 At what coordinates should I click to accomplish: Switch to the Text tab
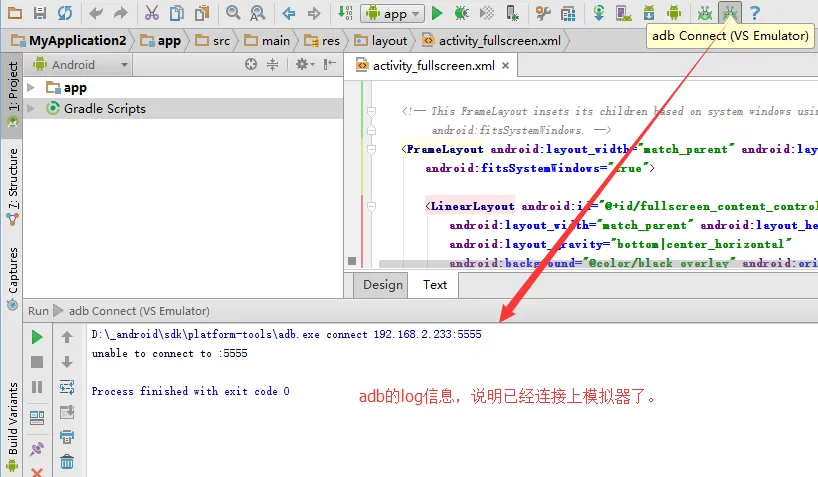(435, 284)
